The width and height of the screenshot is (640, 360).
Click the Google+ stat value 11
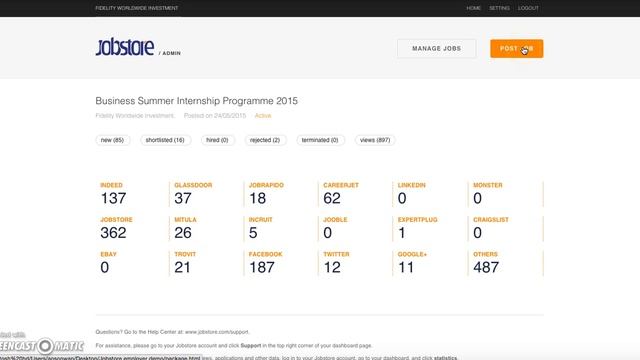coord(406,267)
